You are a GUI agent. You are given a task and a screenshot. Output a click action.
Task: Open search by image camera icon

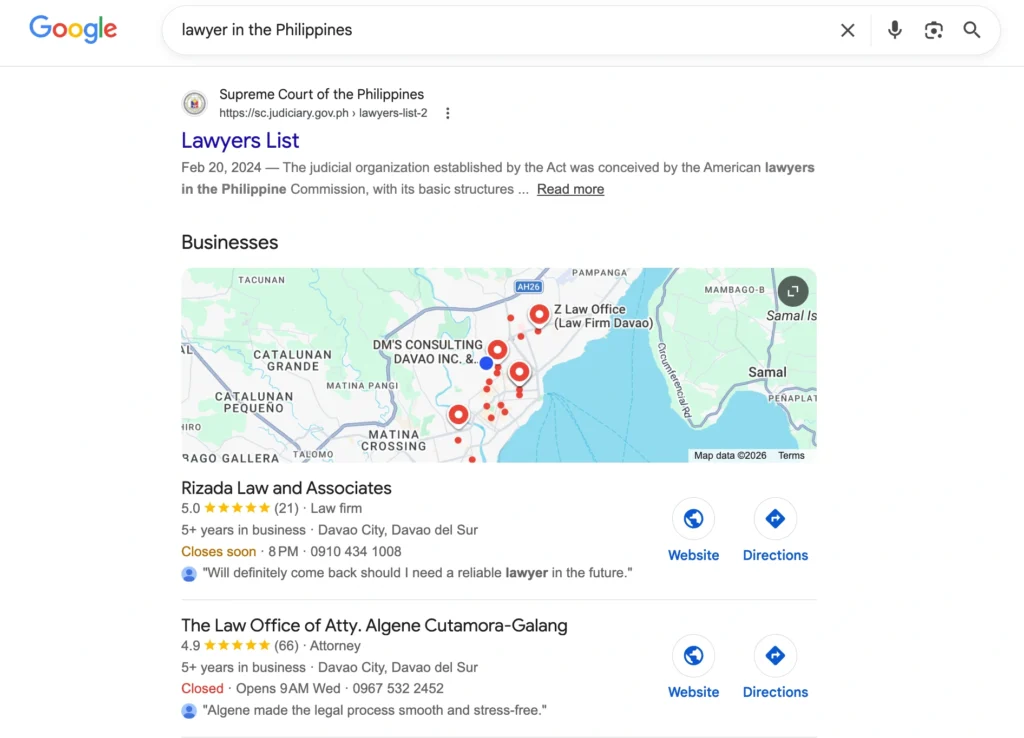pyautogui.click(x=933, y=30)
